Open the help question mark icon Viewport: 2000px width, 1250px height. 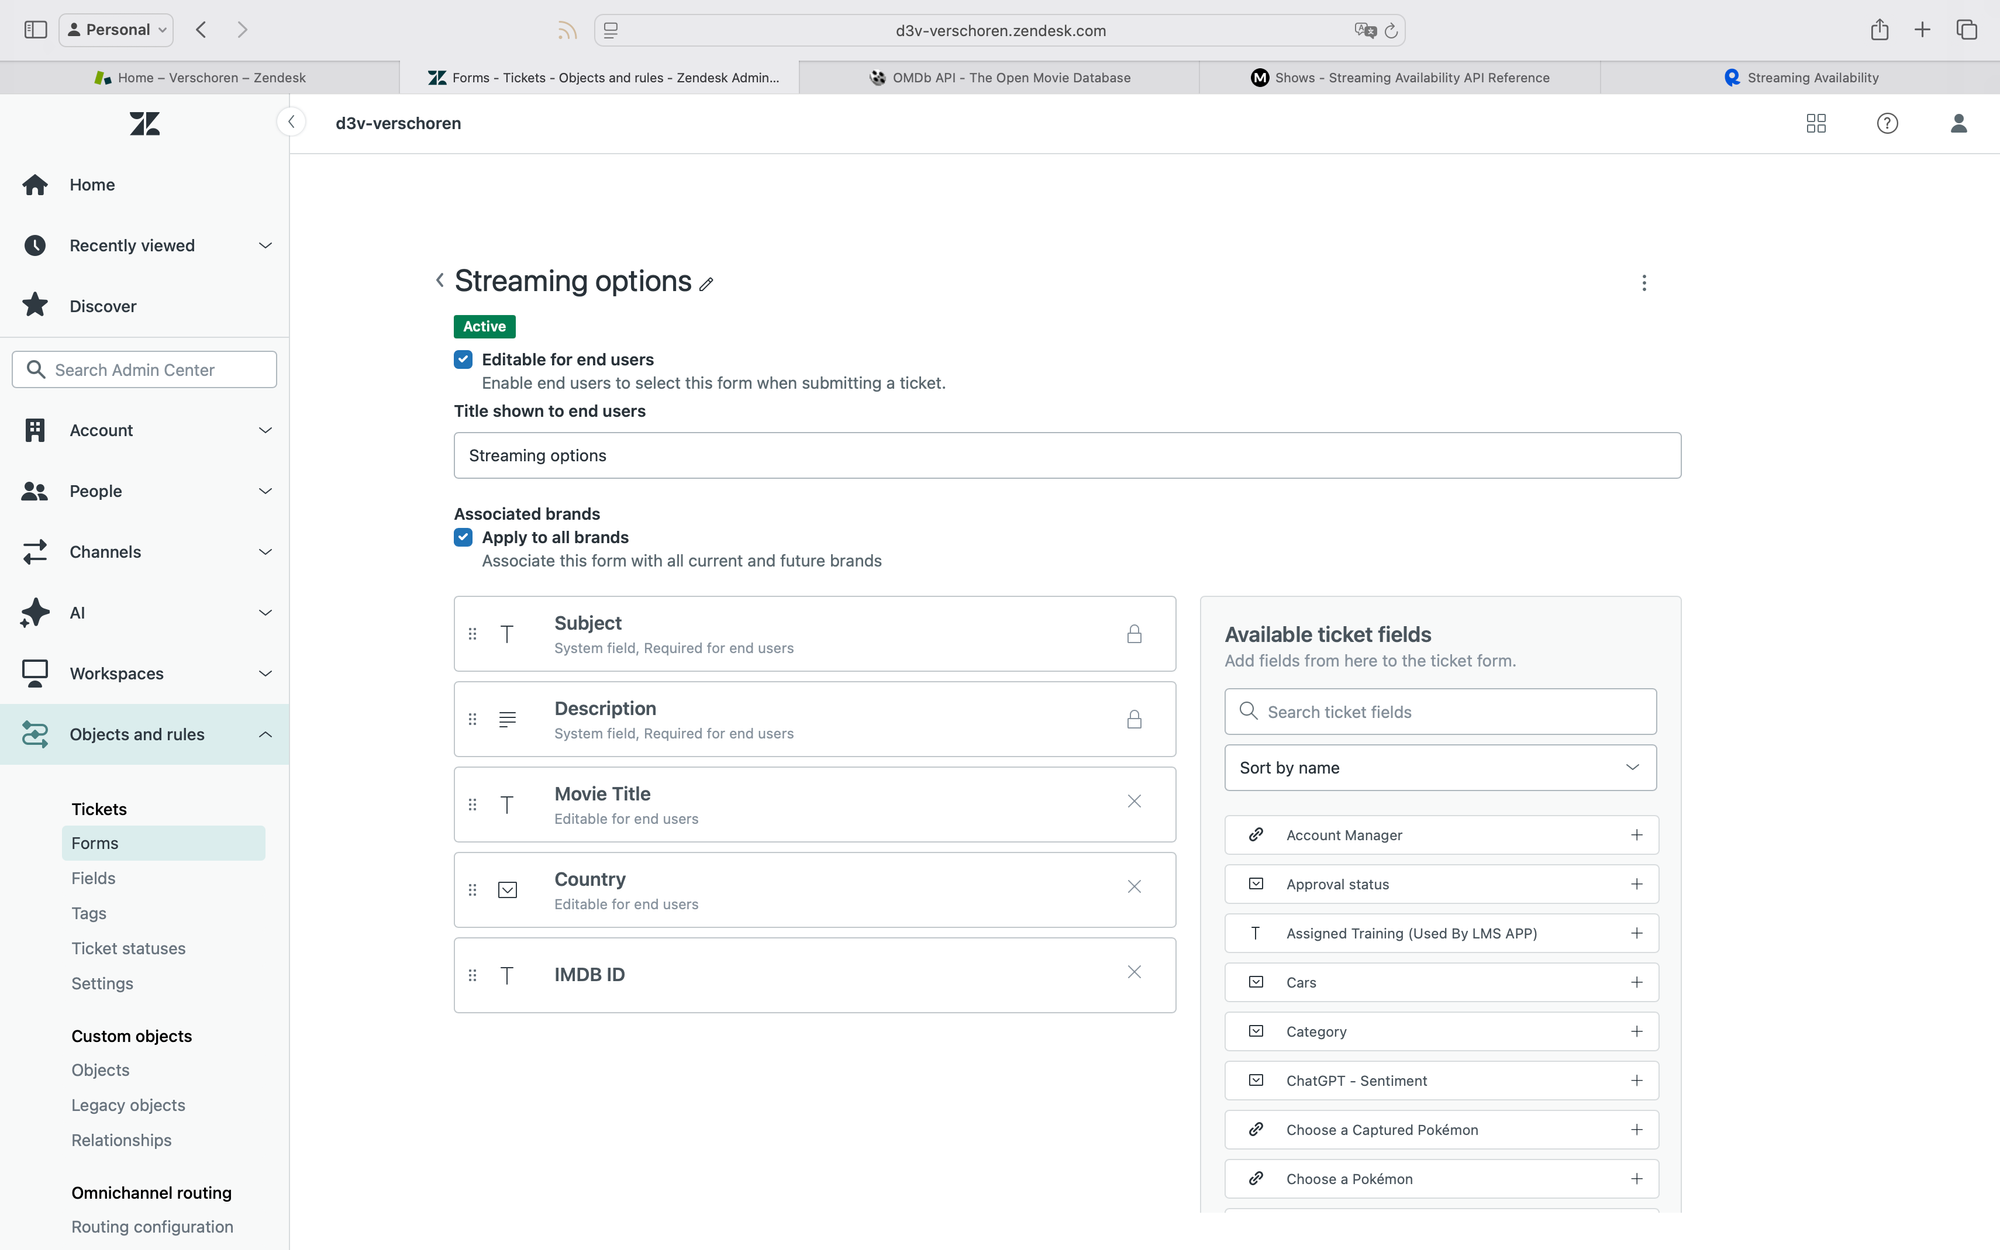[1887, 123]
